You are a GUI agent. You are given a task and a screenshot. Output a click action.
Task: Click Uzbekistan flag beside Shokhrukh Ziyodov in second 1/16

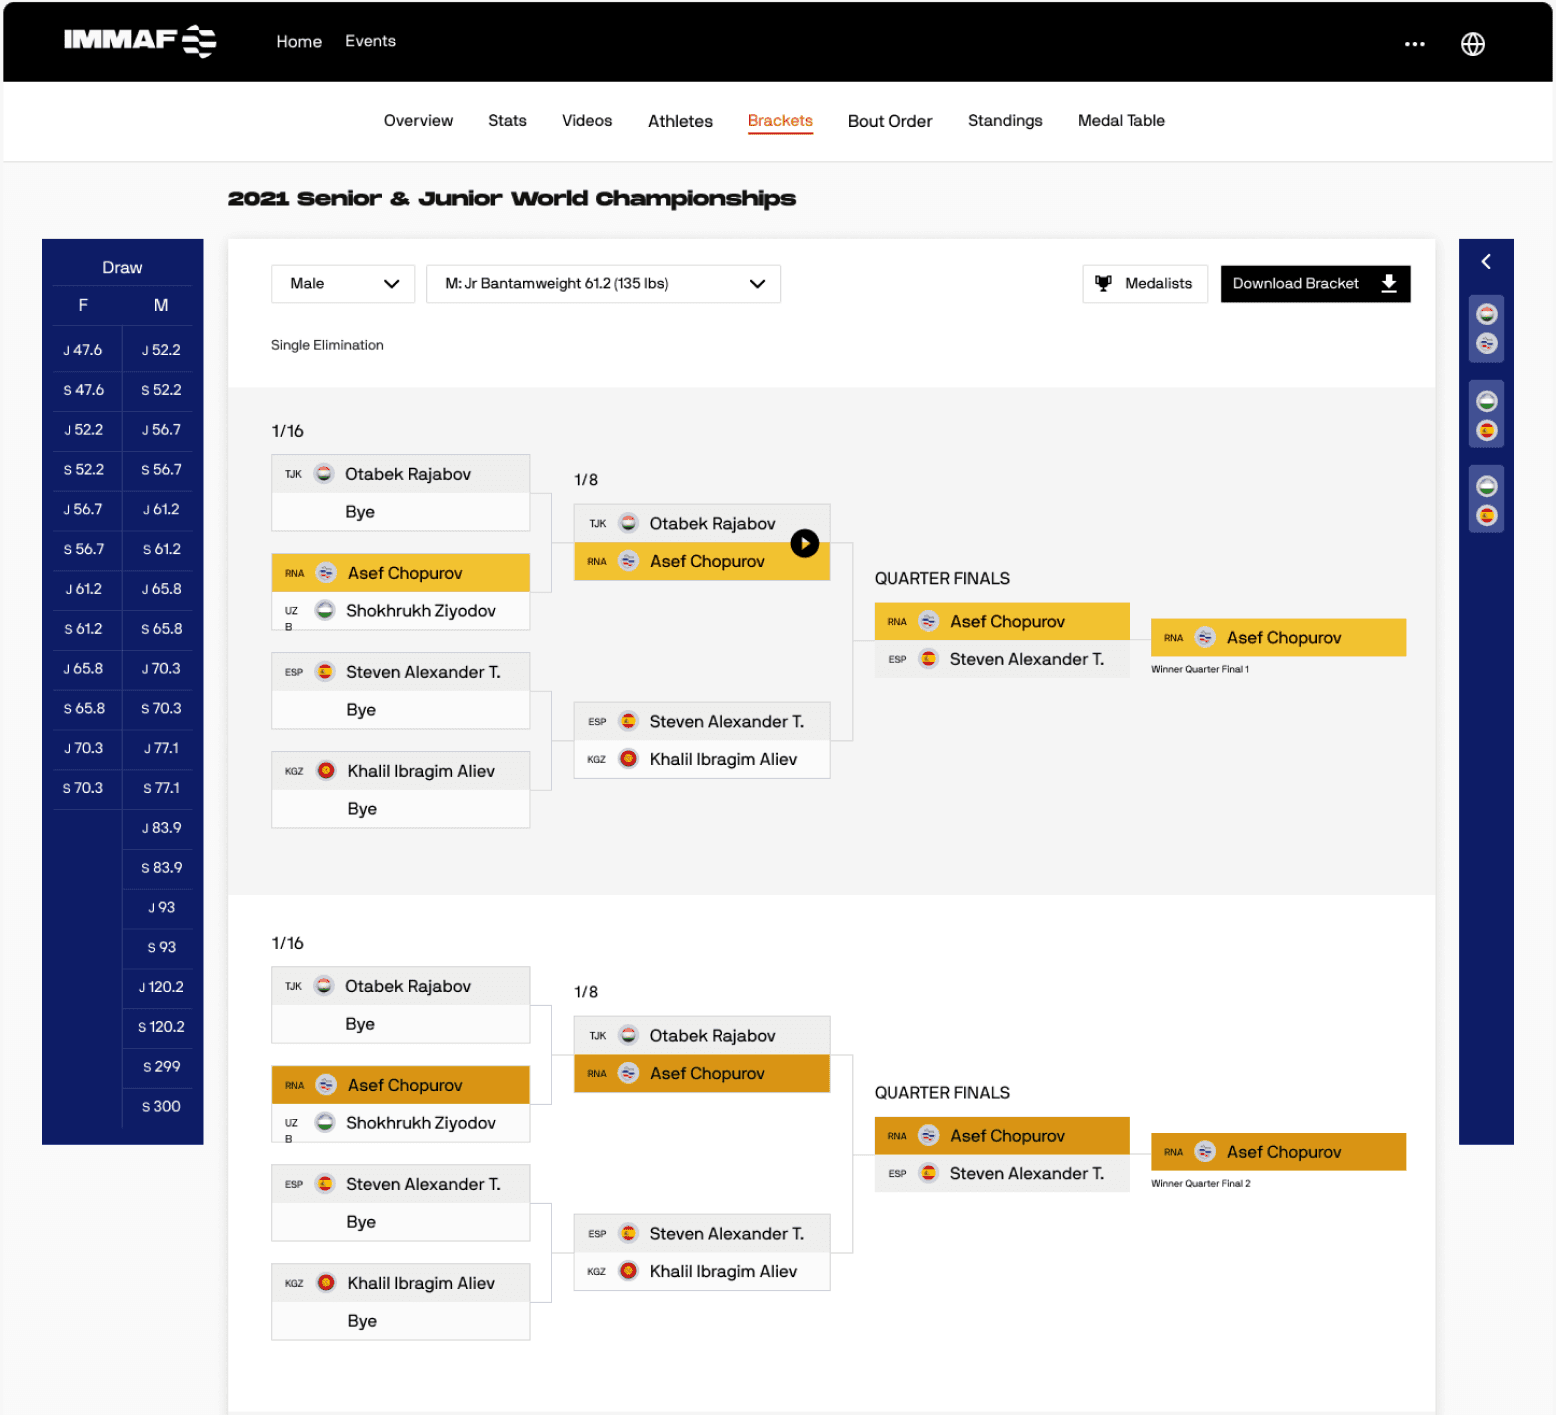click(x=324, y=1123)
